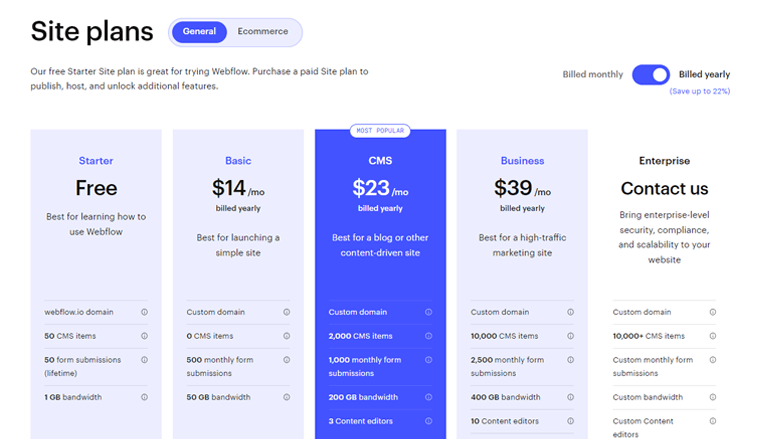Click the Billed monthly label
This screenshot has height=439, width=760.
592,75
